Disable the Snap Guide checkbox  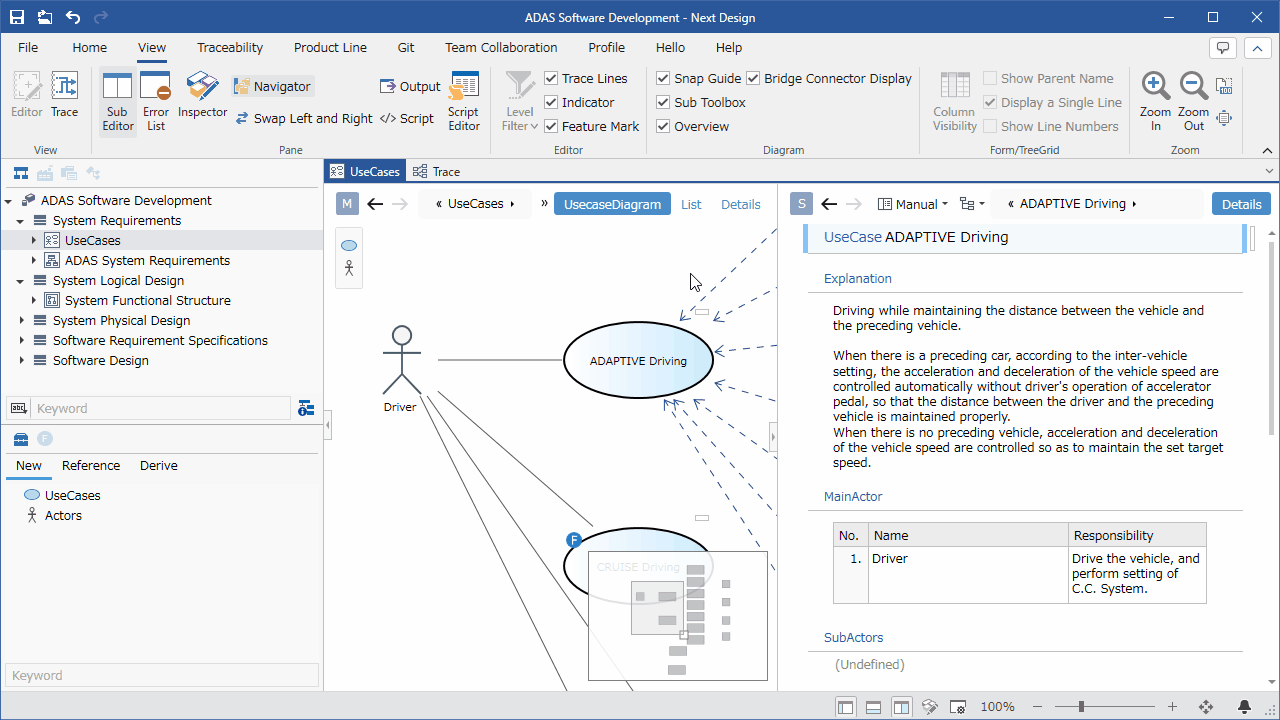pos(663,78)
